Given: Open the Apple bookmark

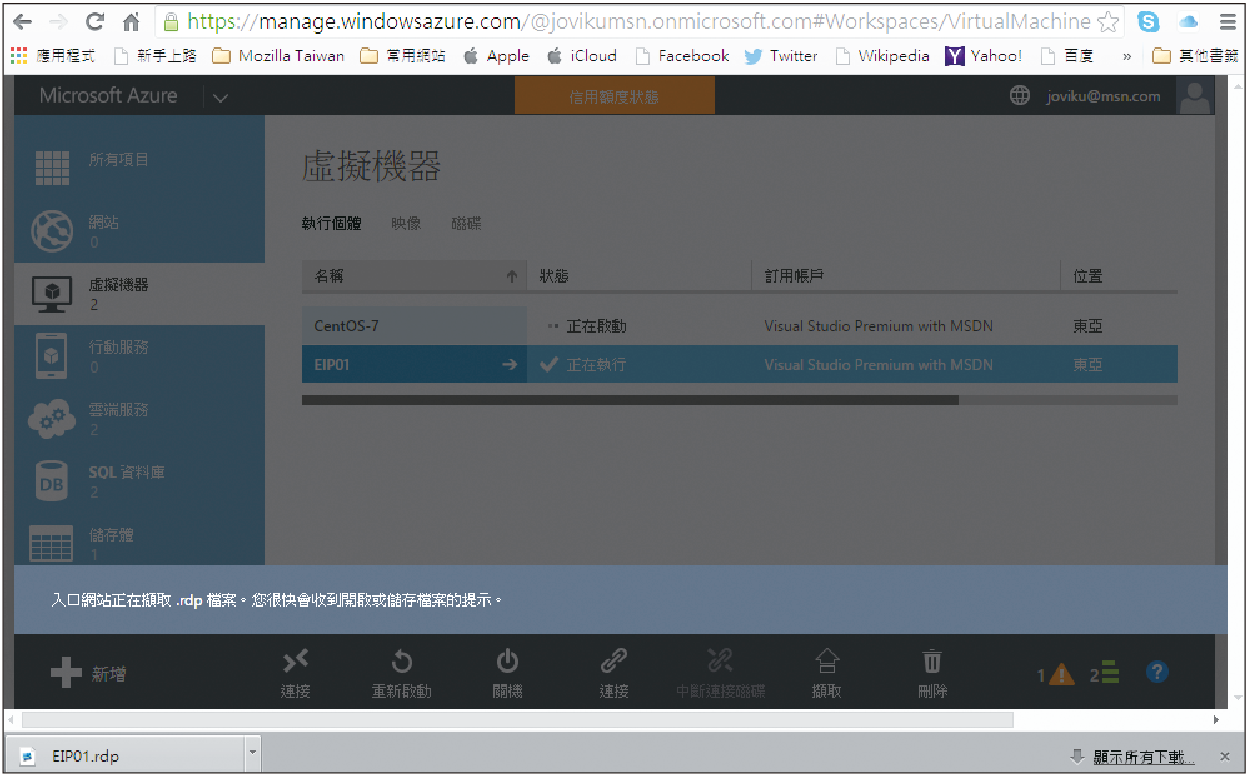Looking at the screenshot, I should 496,56.
